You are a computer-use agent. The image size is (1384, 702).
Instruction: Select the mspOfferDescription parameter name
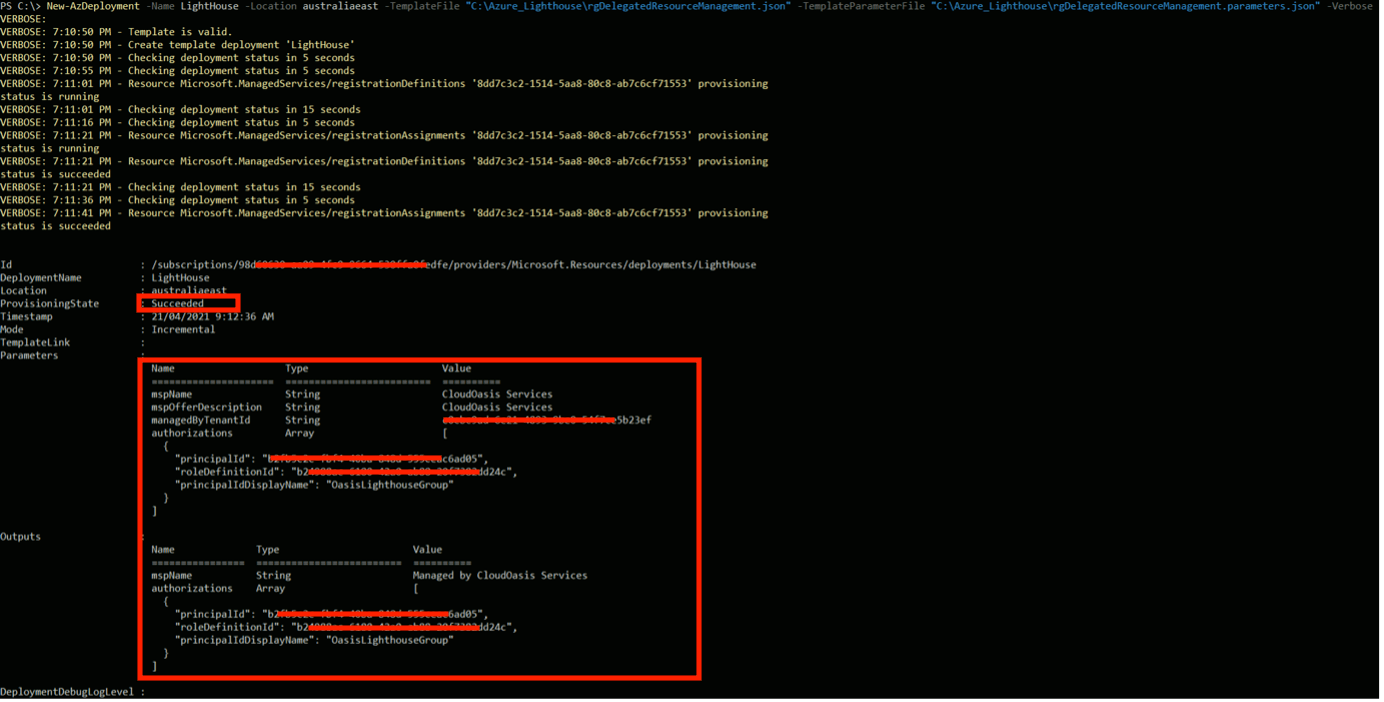point(207,408)
